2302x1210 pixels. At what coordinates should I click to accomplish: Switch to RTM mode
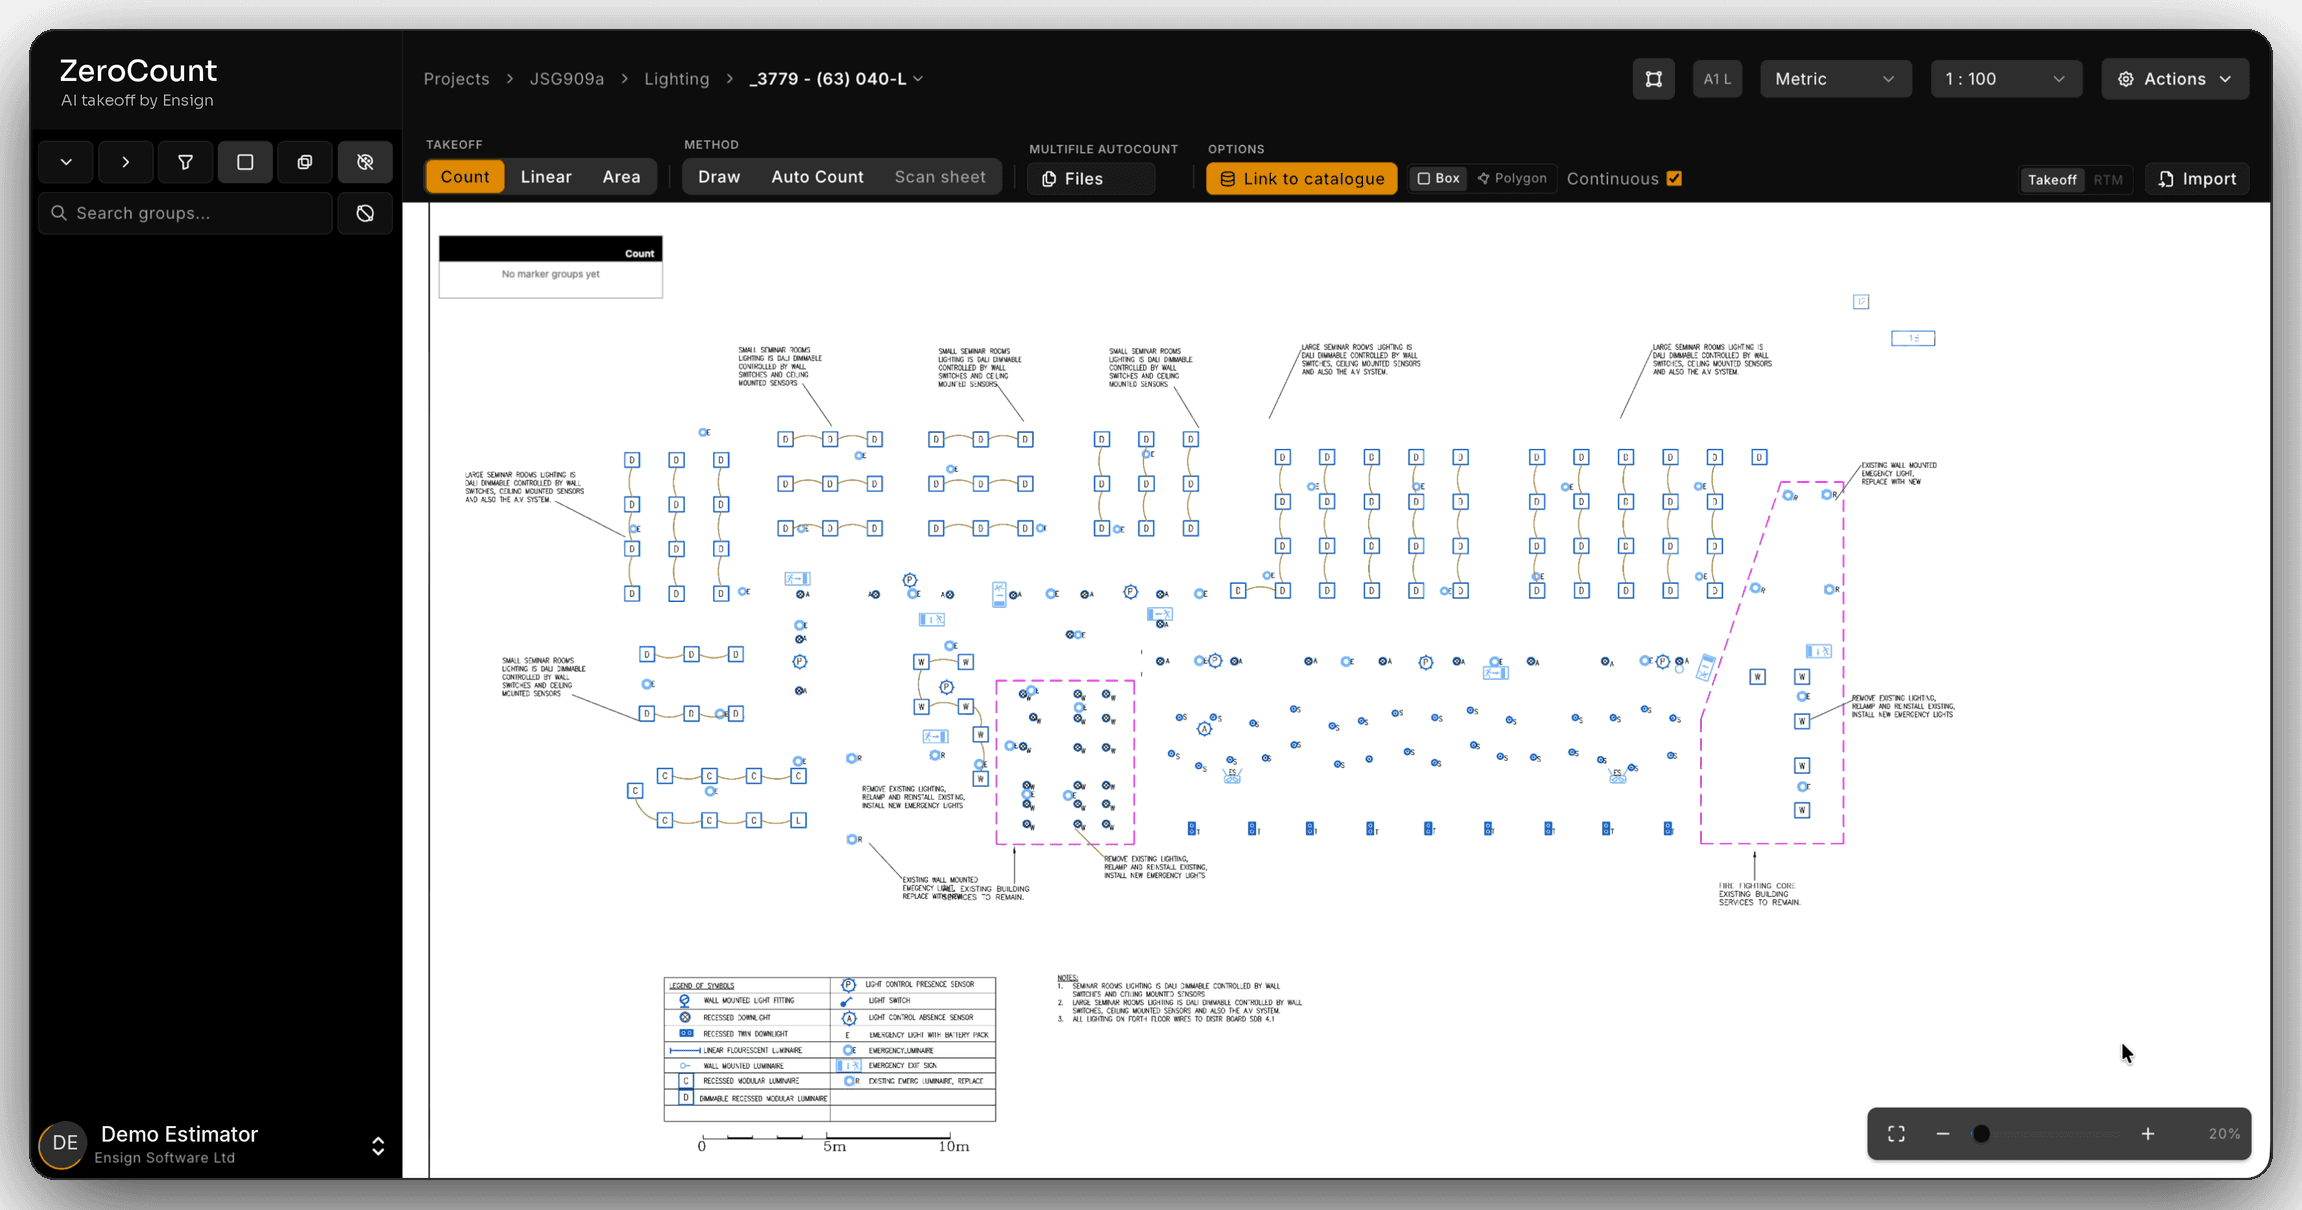[2108, 179]
